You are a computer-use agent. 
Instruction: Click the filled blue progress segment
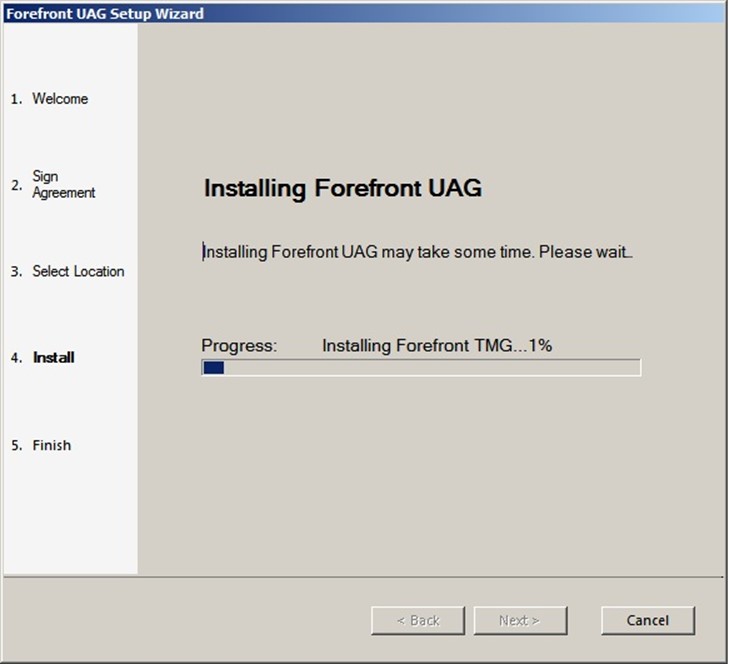pyautogui.click(x=214, y=367)
